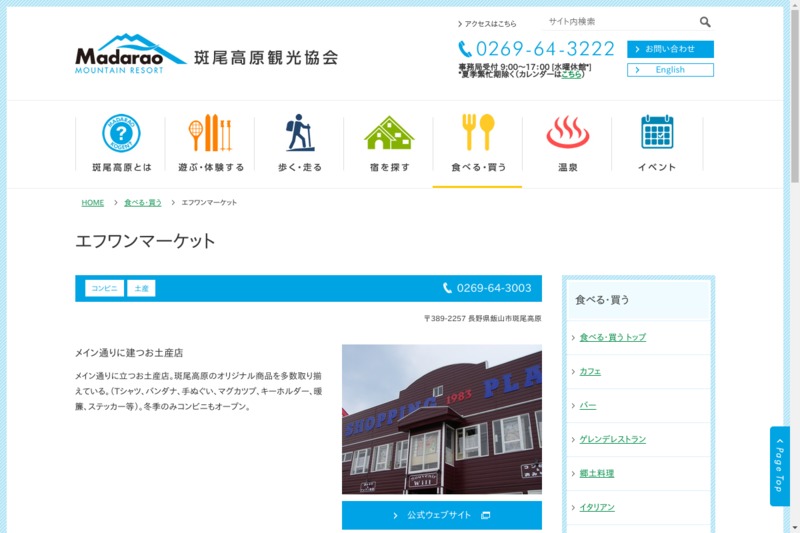Click the Madarao Mountain Resort logo
Screen dimensions: 800x533
pyautogui.click(x=130, y=54)
